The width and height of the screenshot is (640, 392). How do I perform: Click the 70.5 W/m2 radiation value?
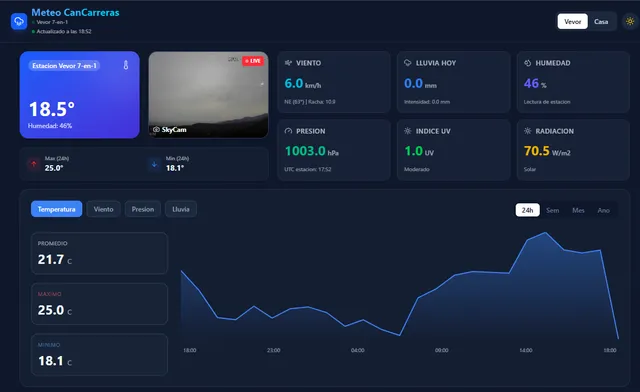tap(547, 151)
